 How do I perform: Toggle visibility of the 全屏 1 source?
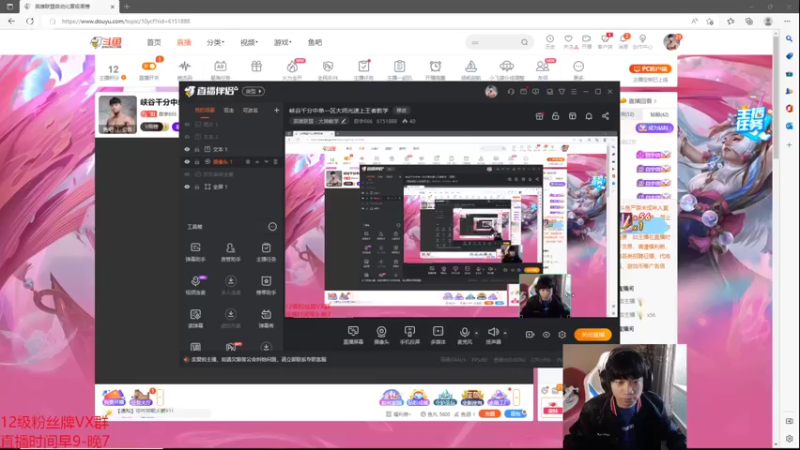(187, 187)
